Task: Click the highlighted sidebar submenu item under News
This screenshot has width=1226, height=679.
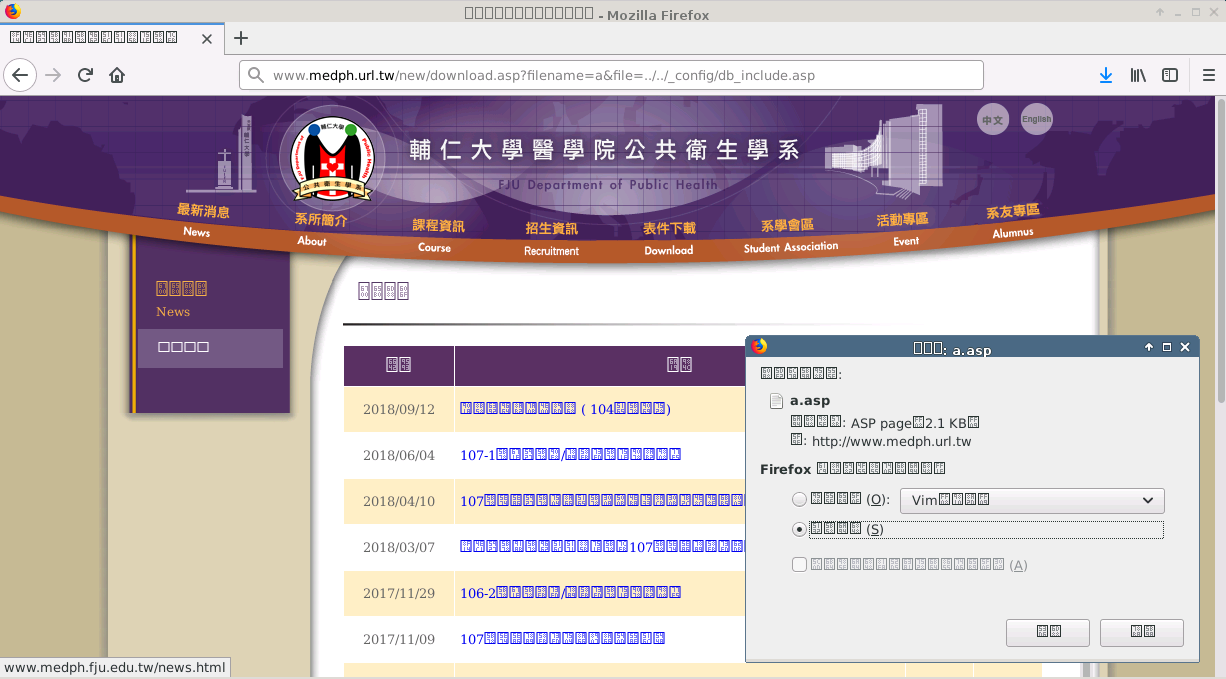Action: tap(210, 348)
